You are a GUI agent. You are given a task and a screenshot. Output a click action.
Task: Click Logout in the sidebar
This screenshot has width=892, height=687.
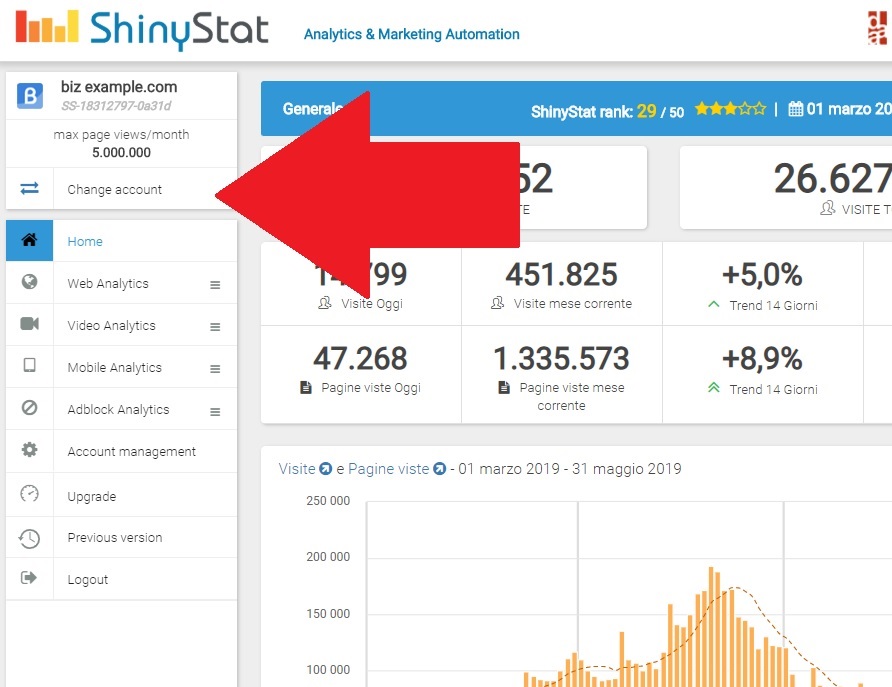coord(121,579)
